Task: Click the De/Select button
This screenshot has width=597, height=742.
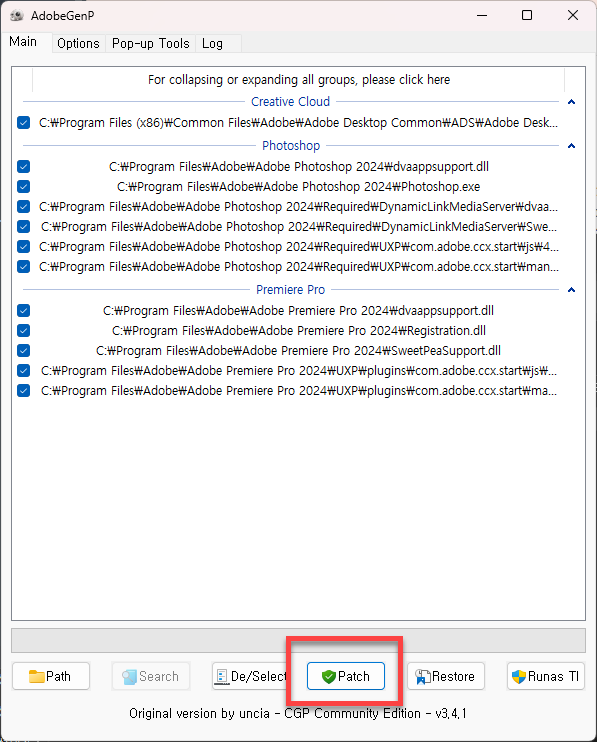Action: (251, 676)
